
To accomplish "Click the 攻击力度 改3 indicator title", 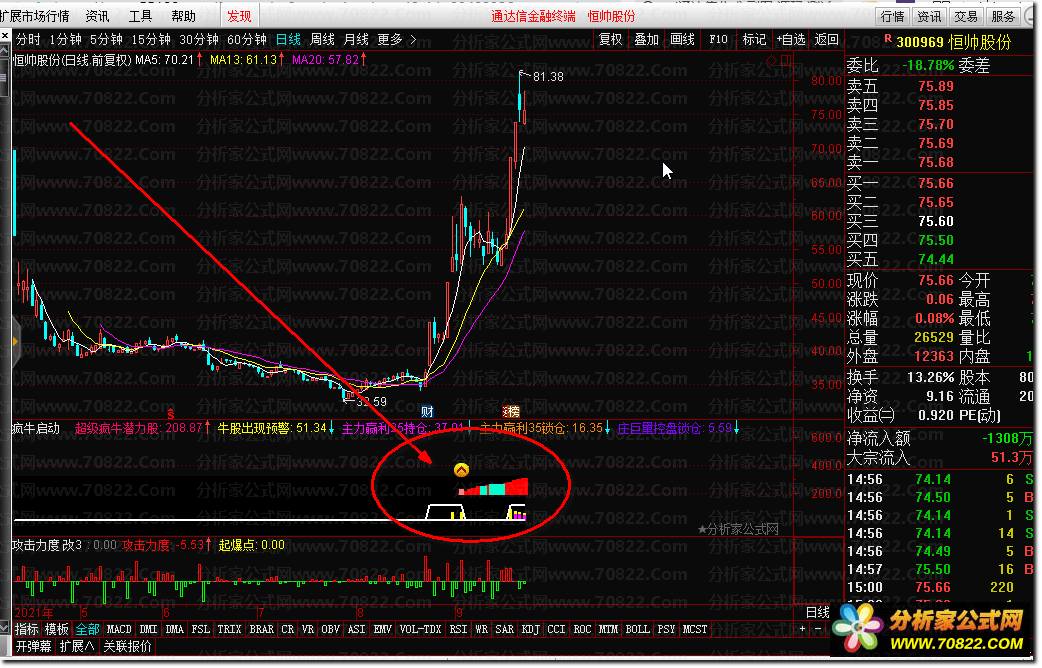I will (47, 545).
